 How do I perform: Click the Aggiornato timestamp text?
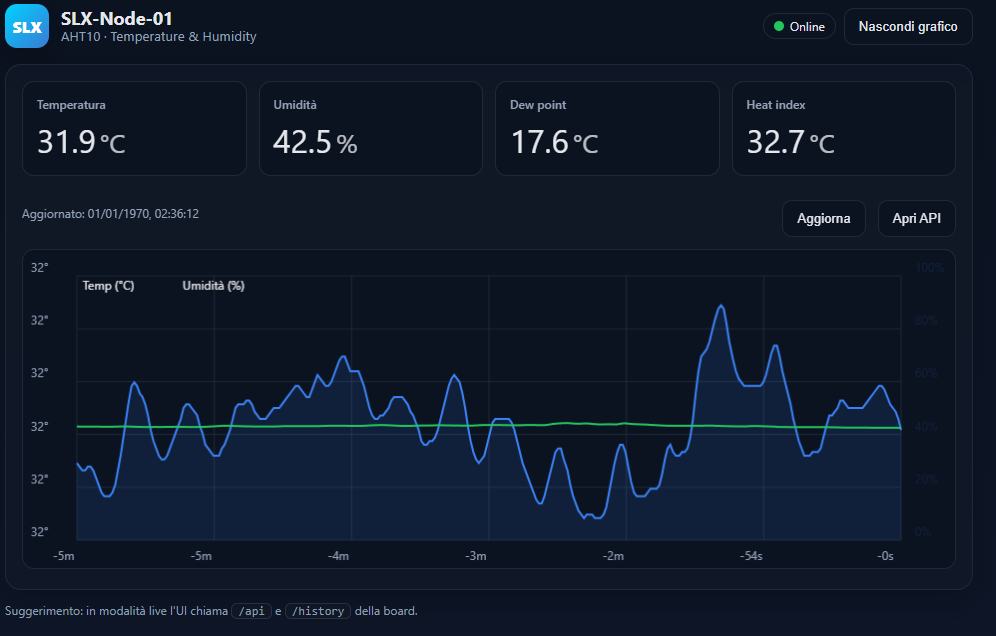point(110,214)
